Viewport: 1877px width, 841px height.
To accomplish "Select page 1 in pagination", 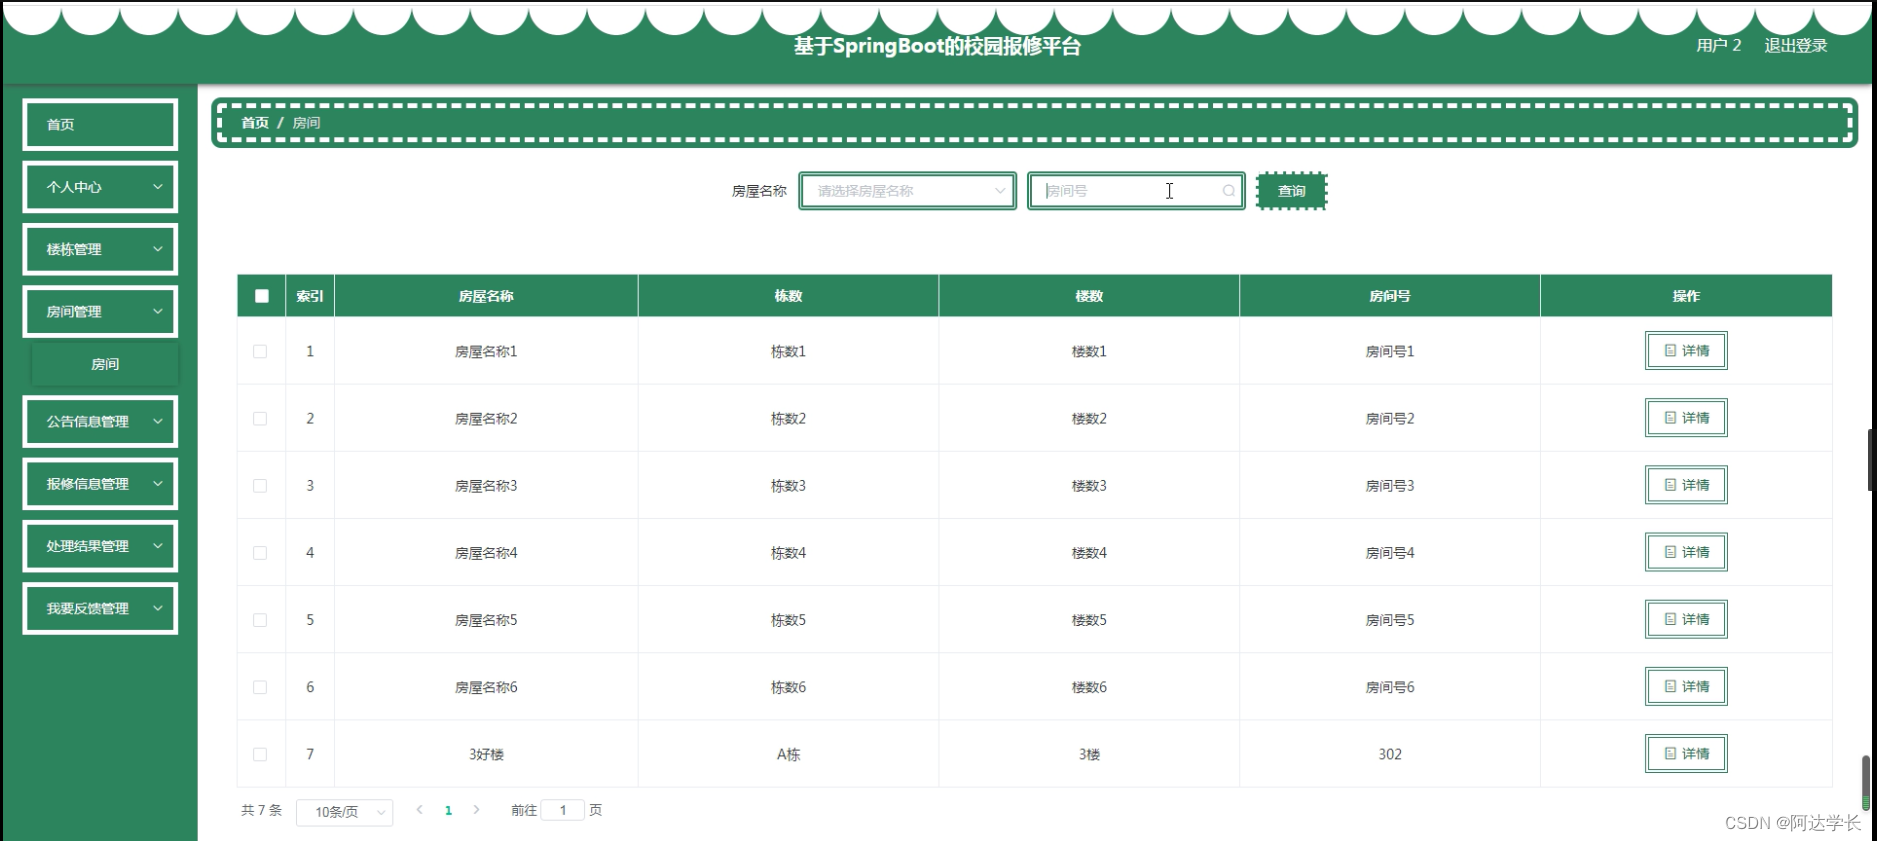I will coord(448,810).
